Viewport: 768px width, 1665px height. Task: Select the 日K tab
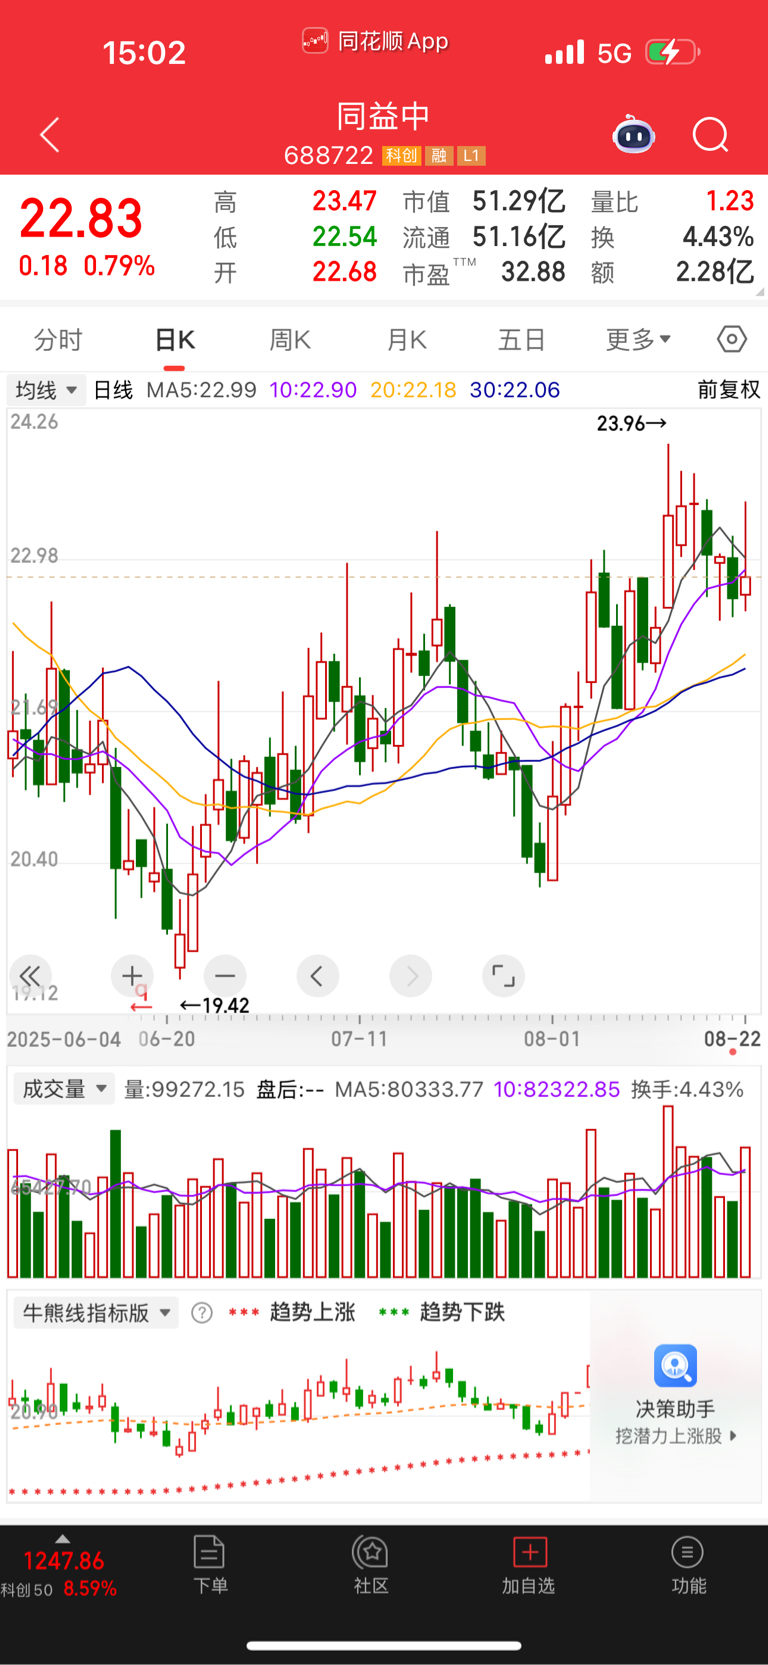(x=175, y=340)
